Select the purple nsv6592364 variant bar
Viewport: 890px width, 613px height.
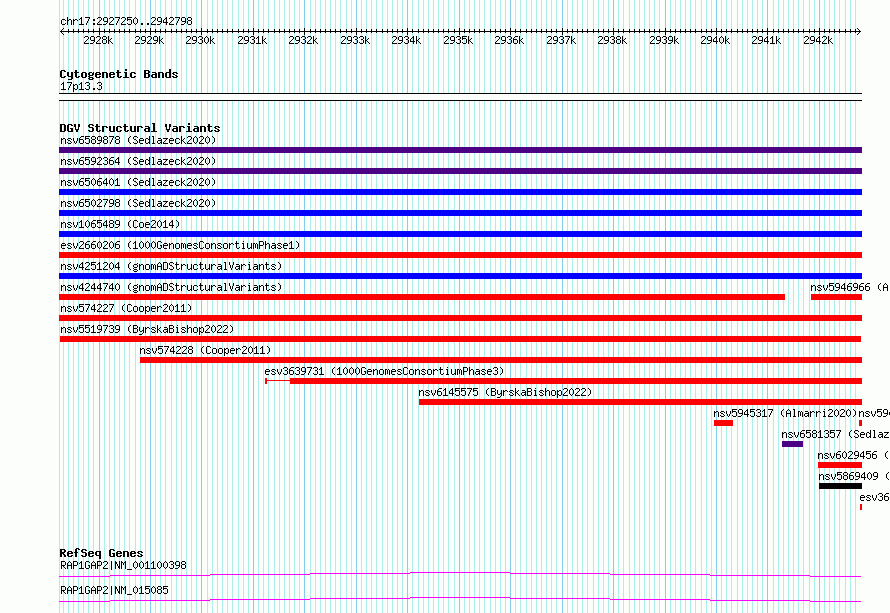coord(460,171)
